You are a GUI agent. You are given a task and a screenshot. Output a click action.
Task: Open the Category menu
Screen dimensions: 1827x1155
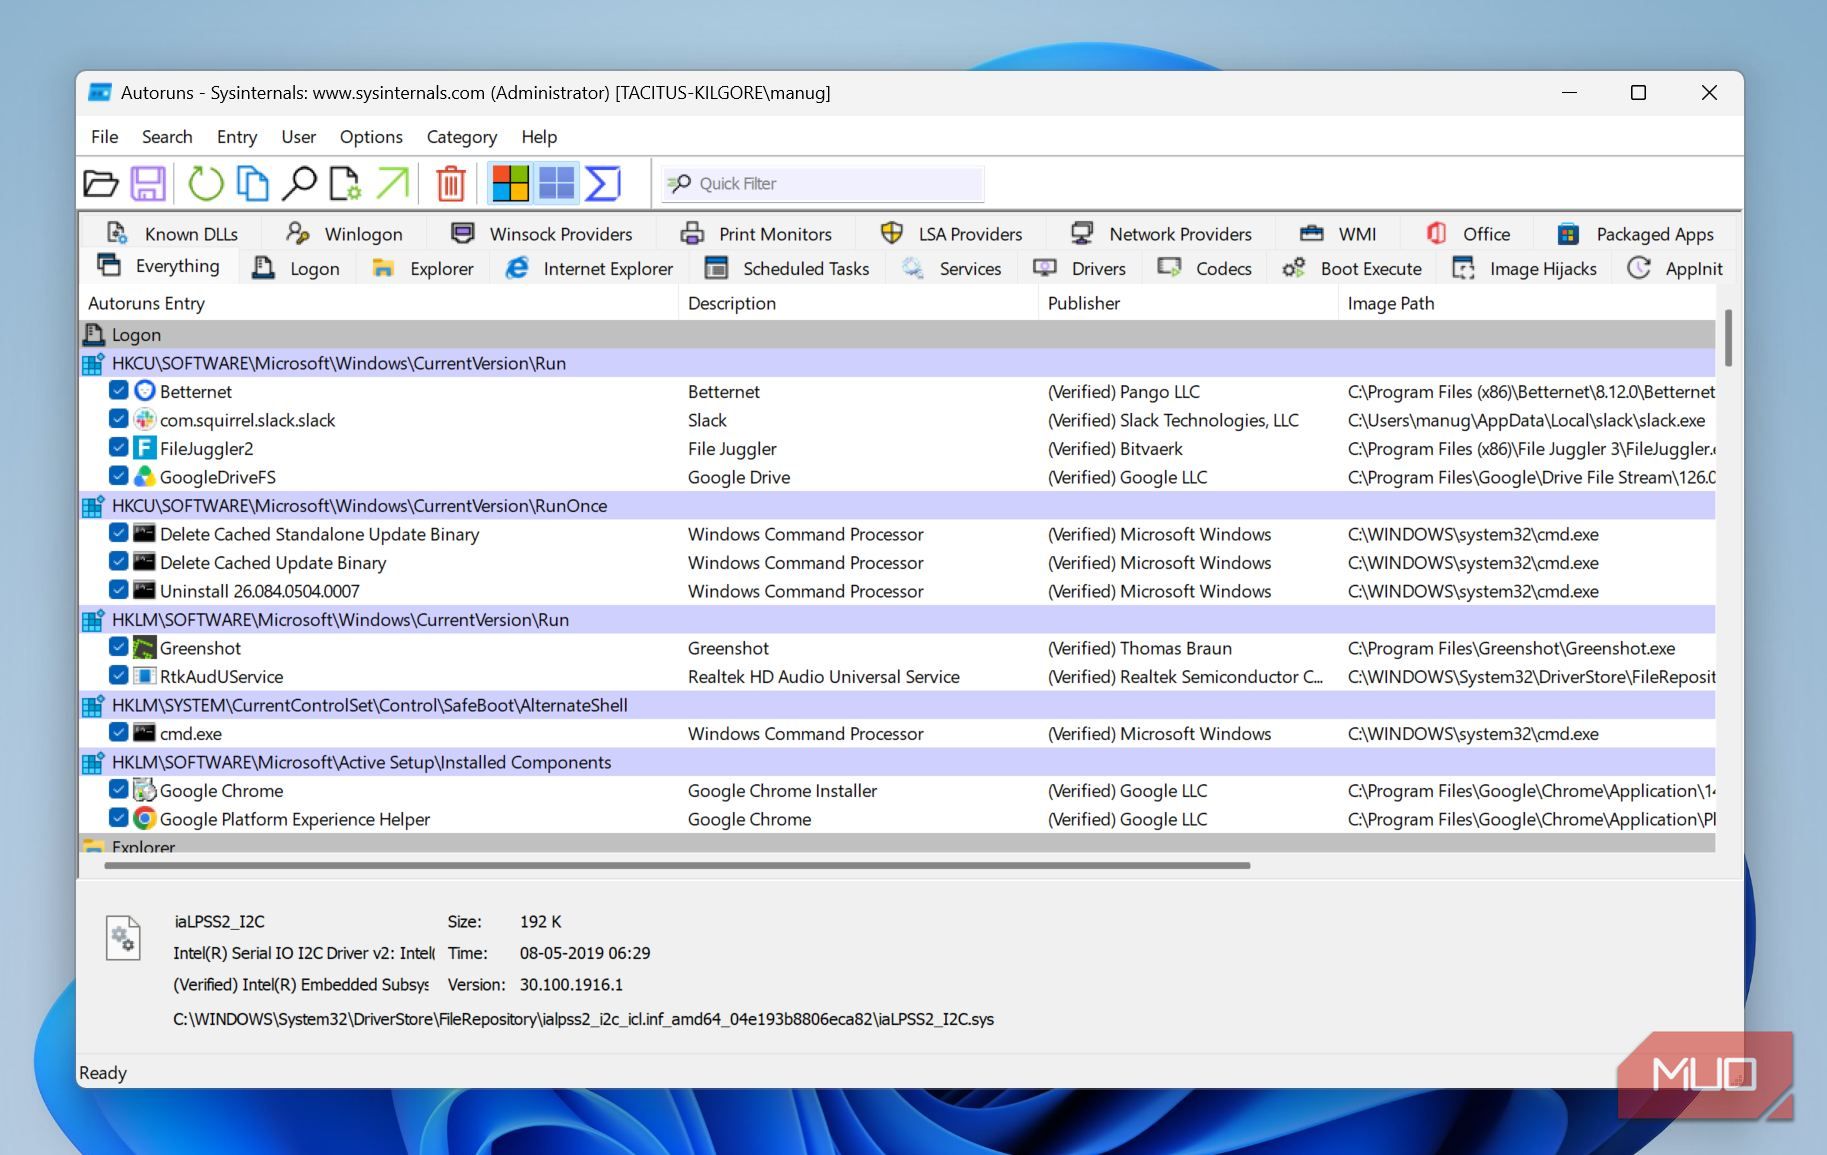[x=461, y=137]
